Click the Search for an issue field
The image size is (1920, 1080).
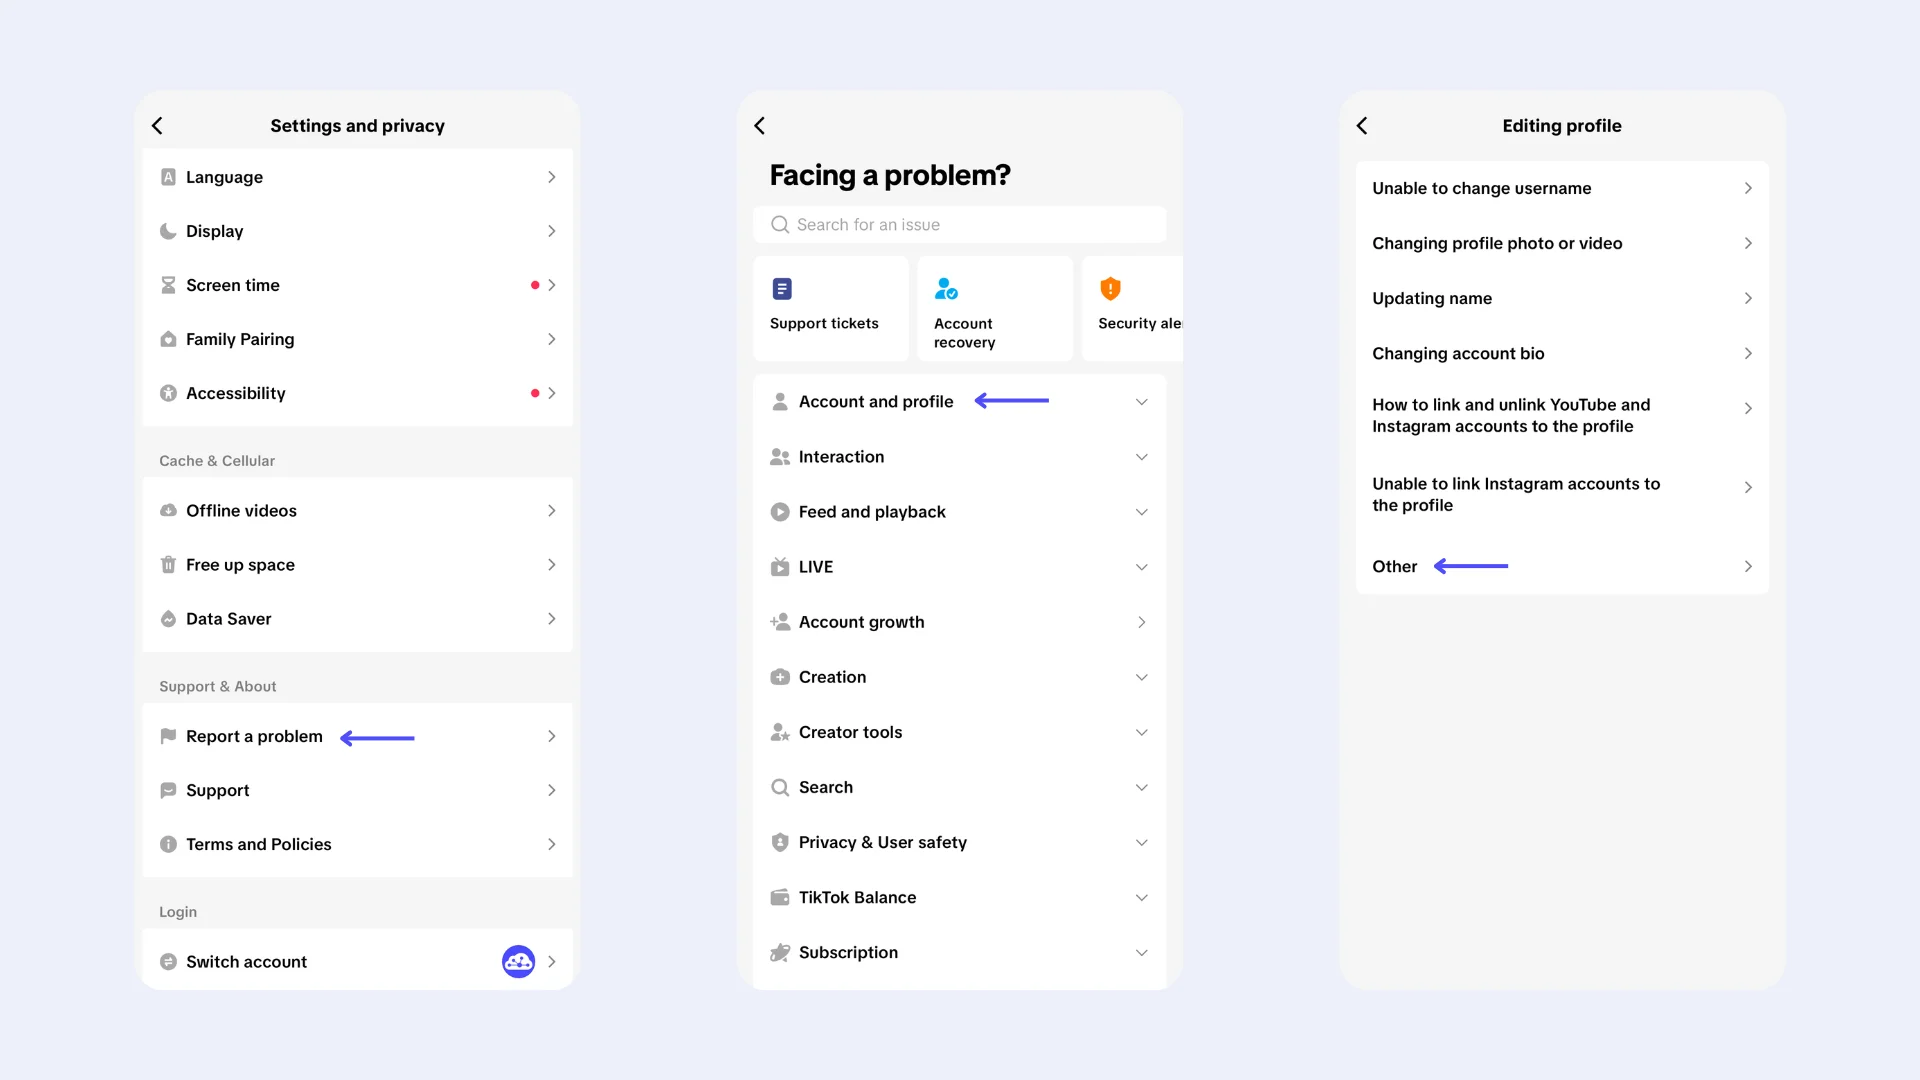[960, 225]
